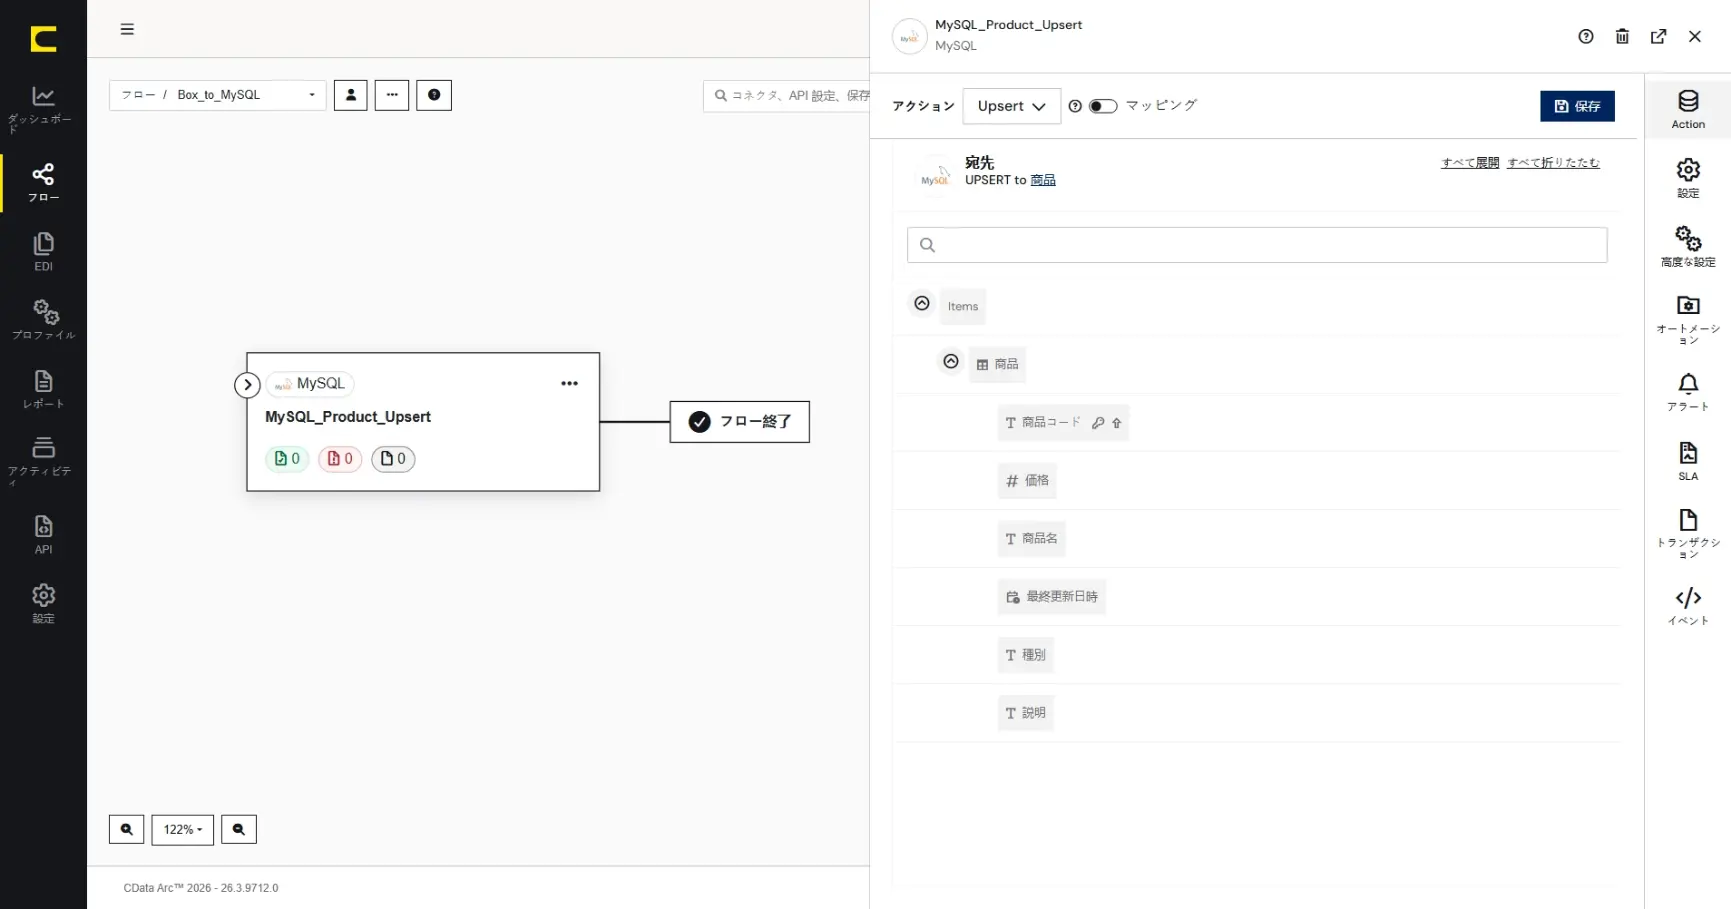Click the flow help question button
The height and width of the screenshot is (909, 1731).
pyautogui.click(x=434, y=95)
